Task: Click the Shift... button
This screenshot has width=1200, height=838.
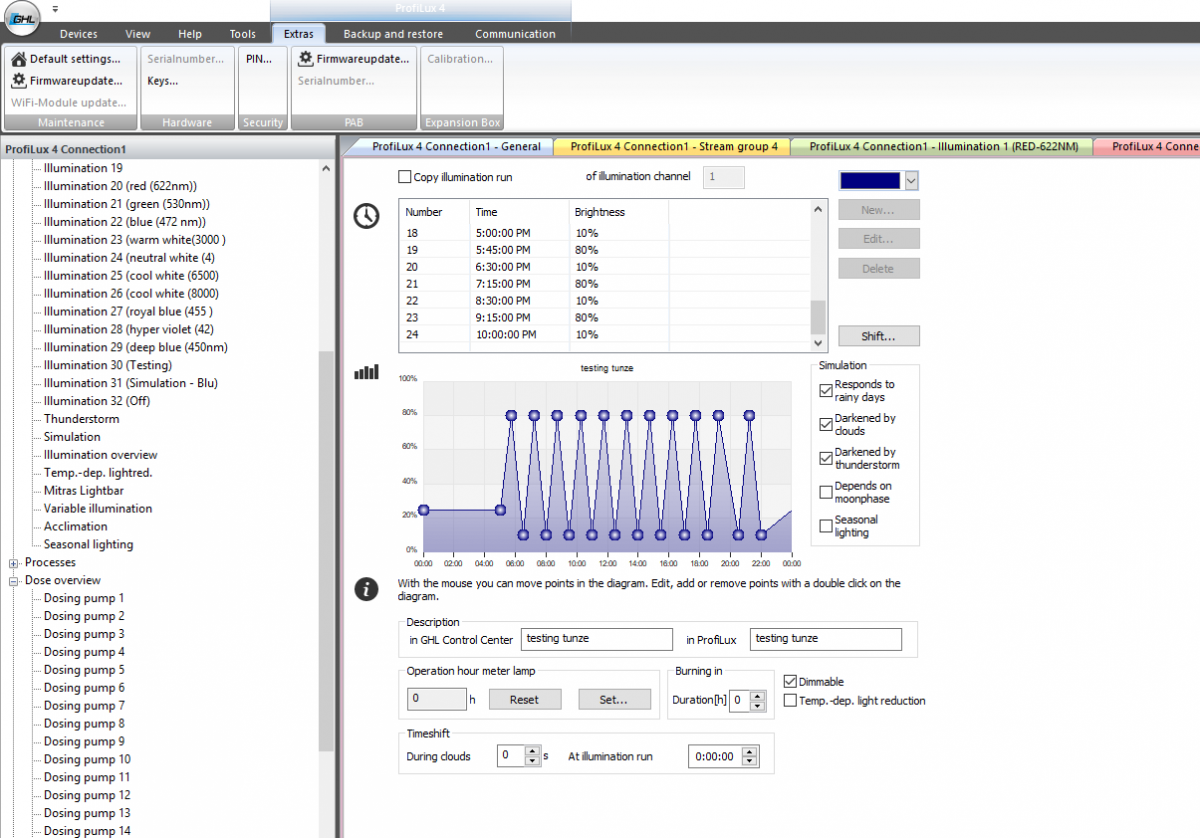Action: (878, 336)
